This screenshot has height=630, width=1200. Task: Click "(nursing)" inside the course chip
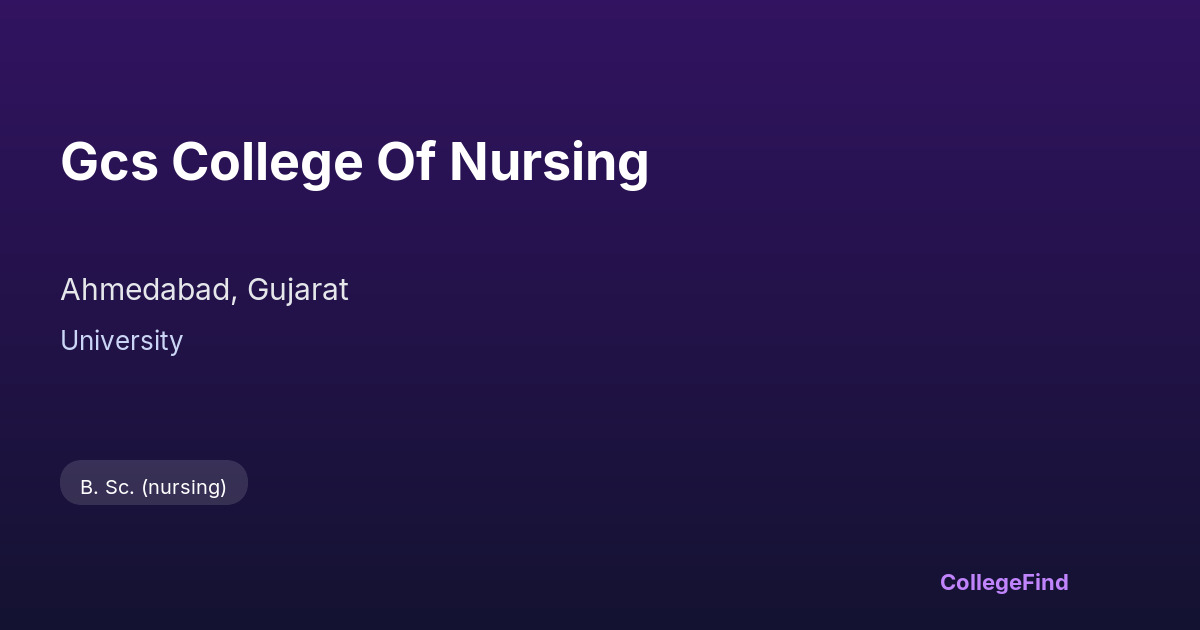click(184, 487)
